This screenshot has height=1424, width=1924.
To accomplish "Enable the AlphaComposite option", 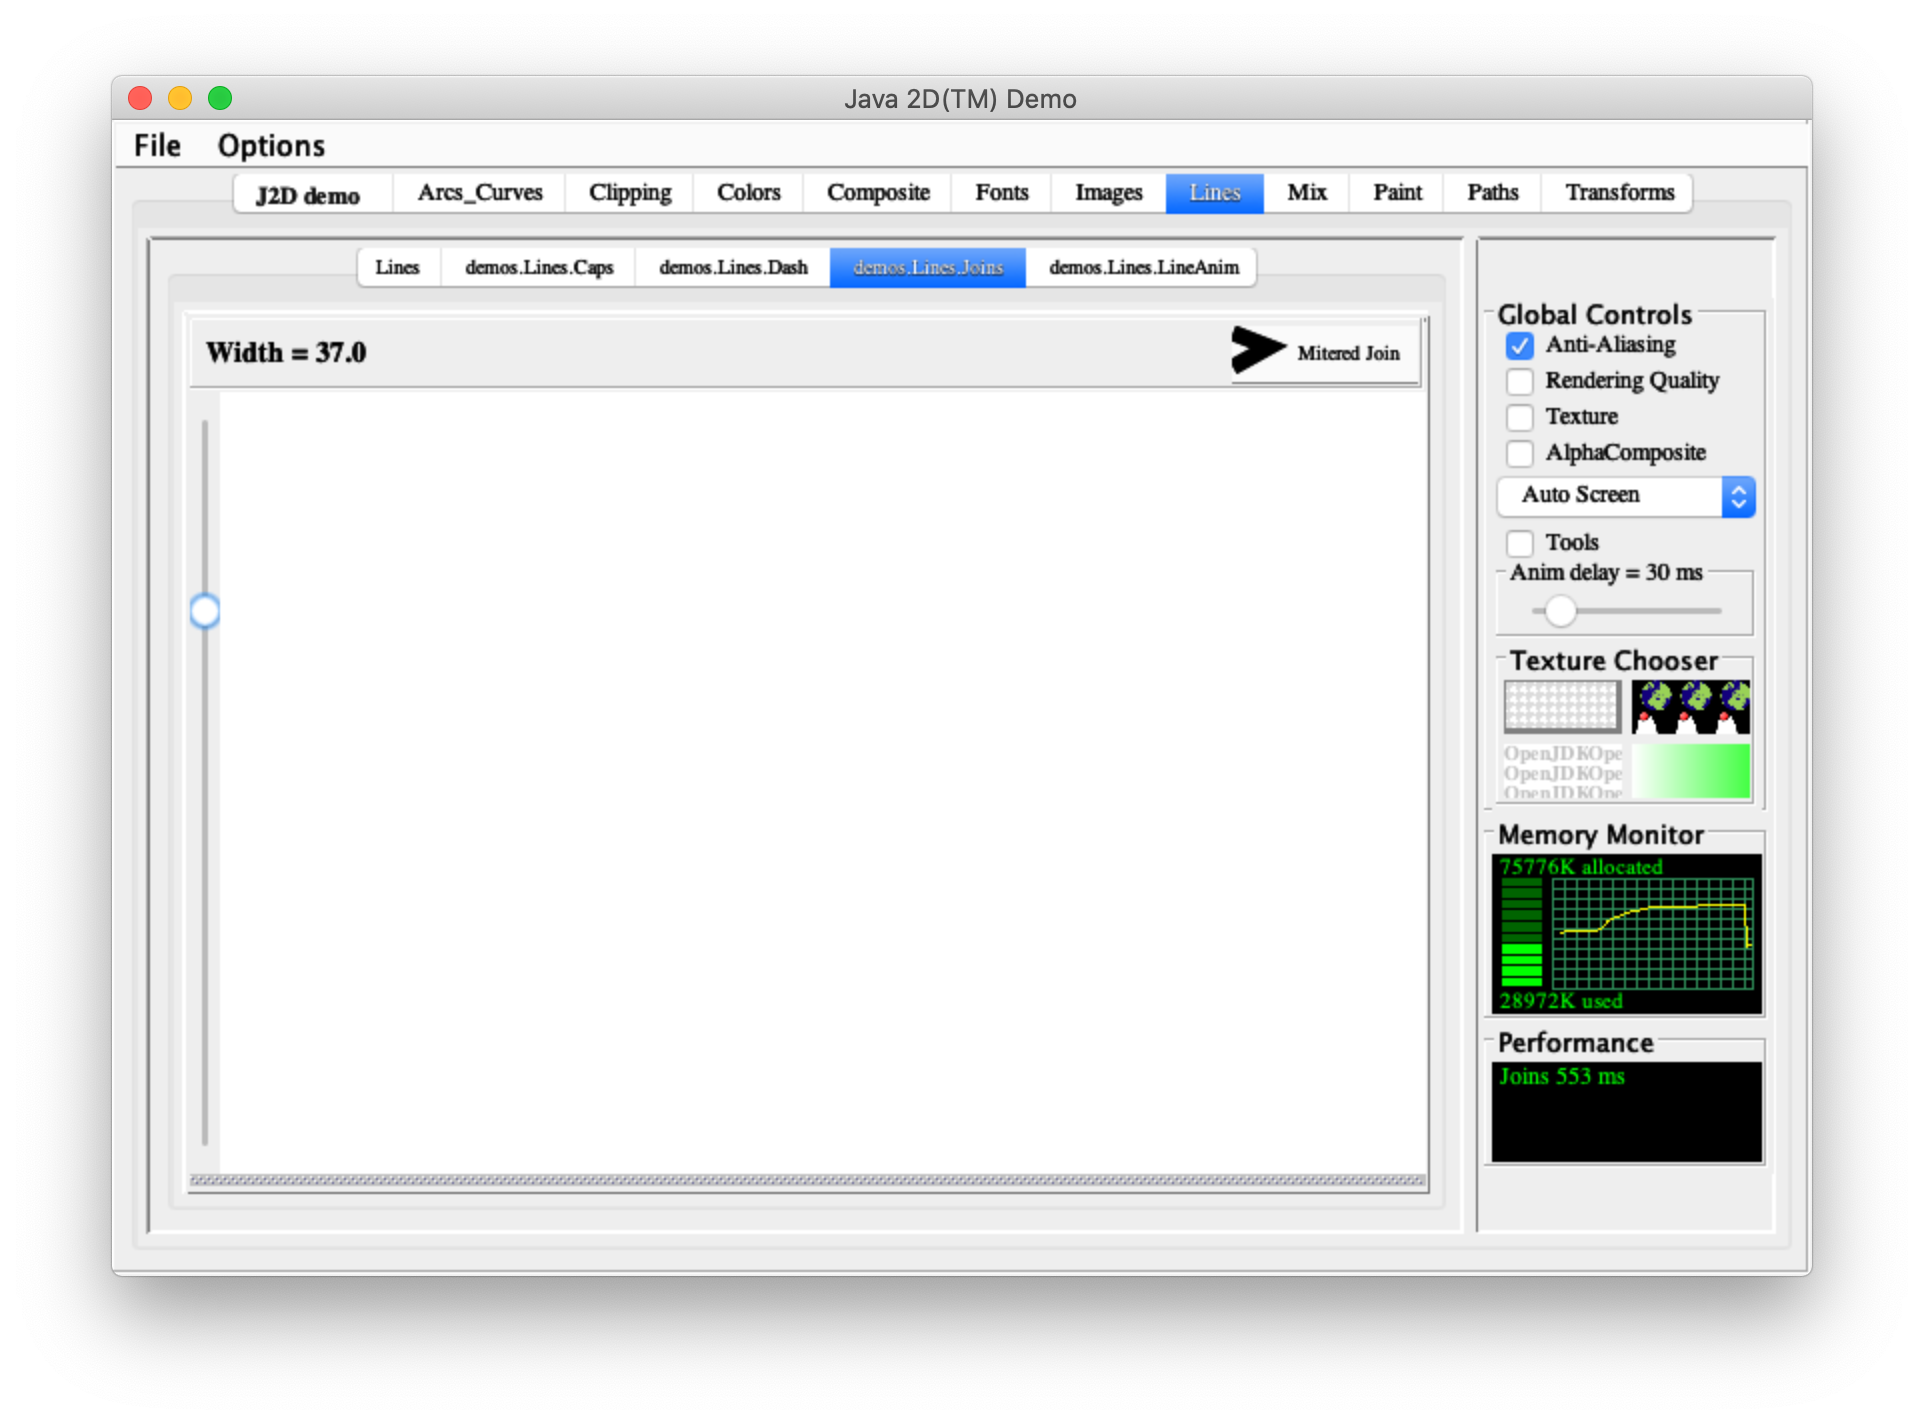I will click(x=1519, y=454).
